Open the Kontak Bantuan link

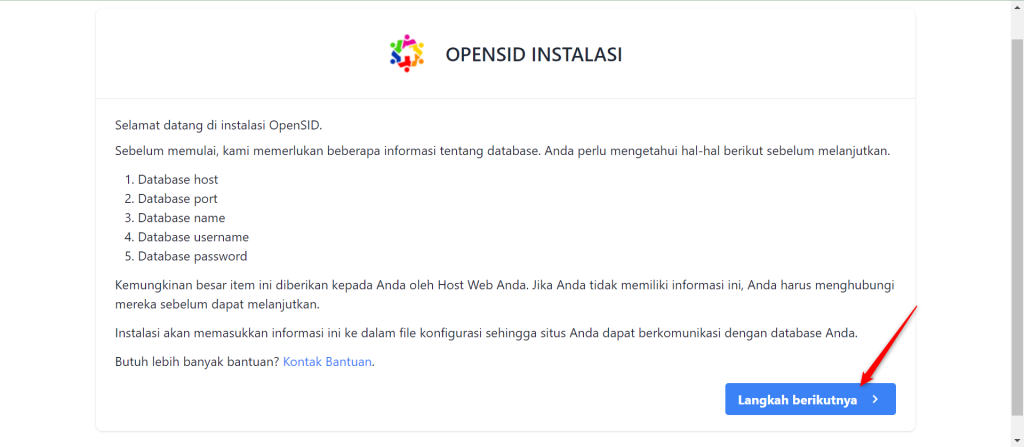[327, 362]
